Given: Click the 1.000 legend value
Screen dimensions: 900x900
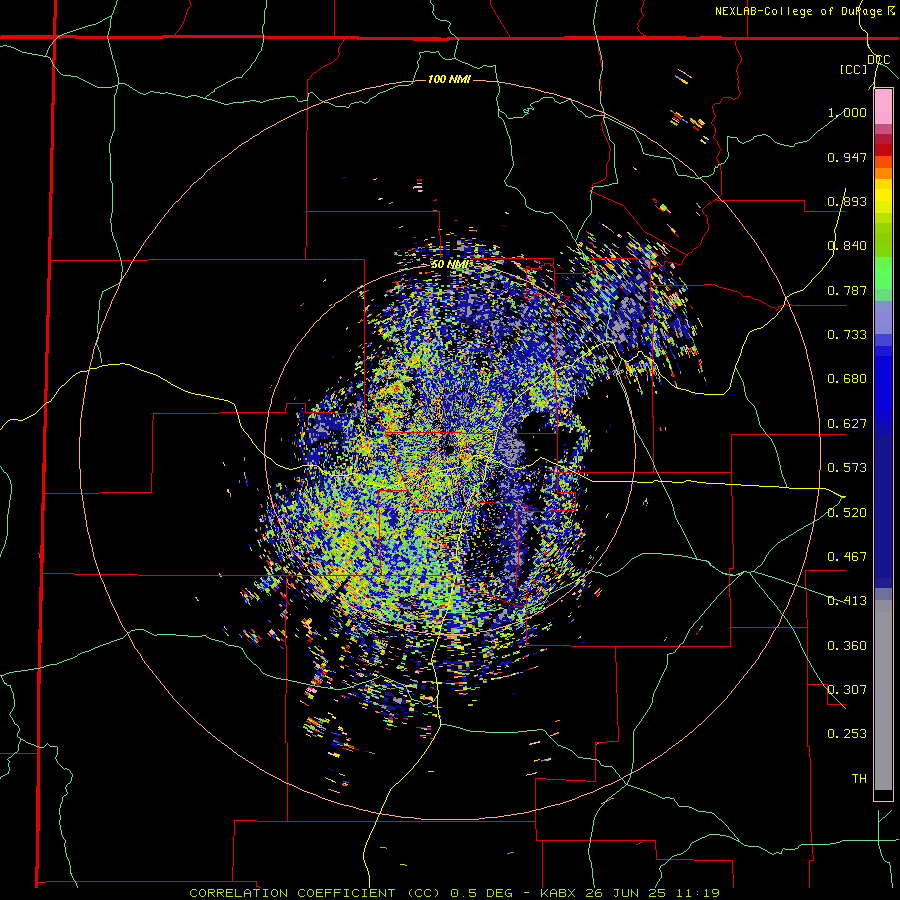Looking at the screenshot, I should [x=847, y=112].
